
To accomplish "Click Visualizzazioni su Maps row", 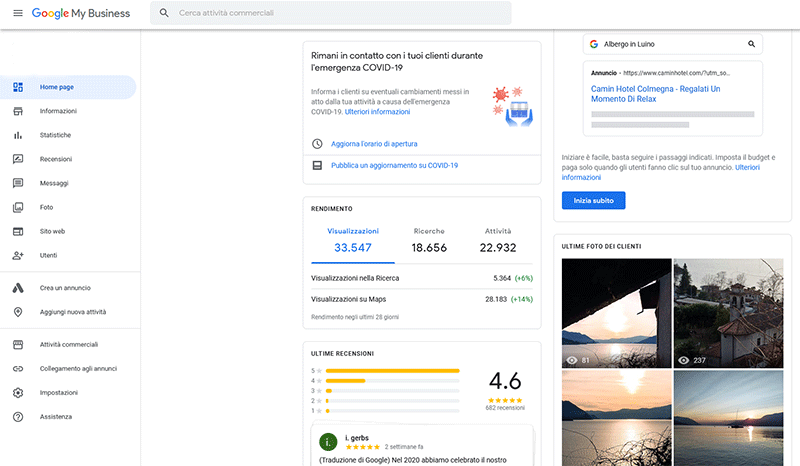I will pyautogui.click(x=422, y=299).
